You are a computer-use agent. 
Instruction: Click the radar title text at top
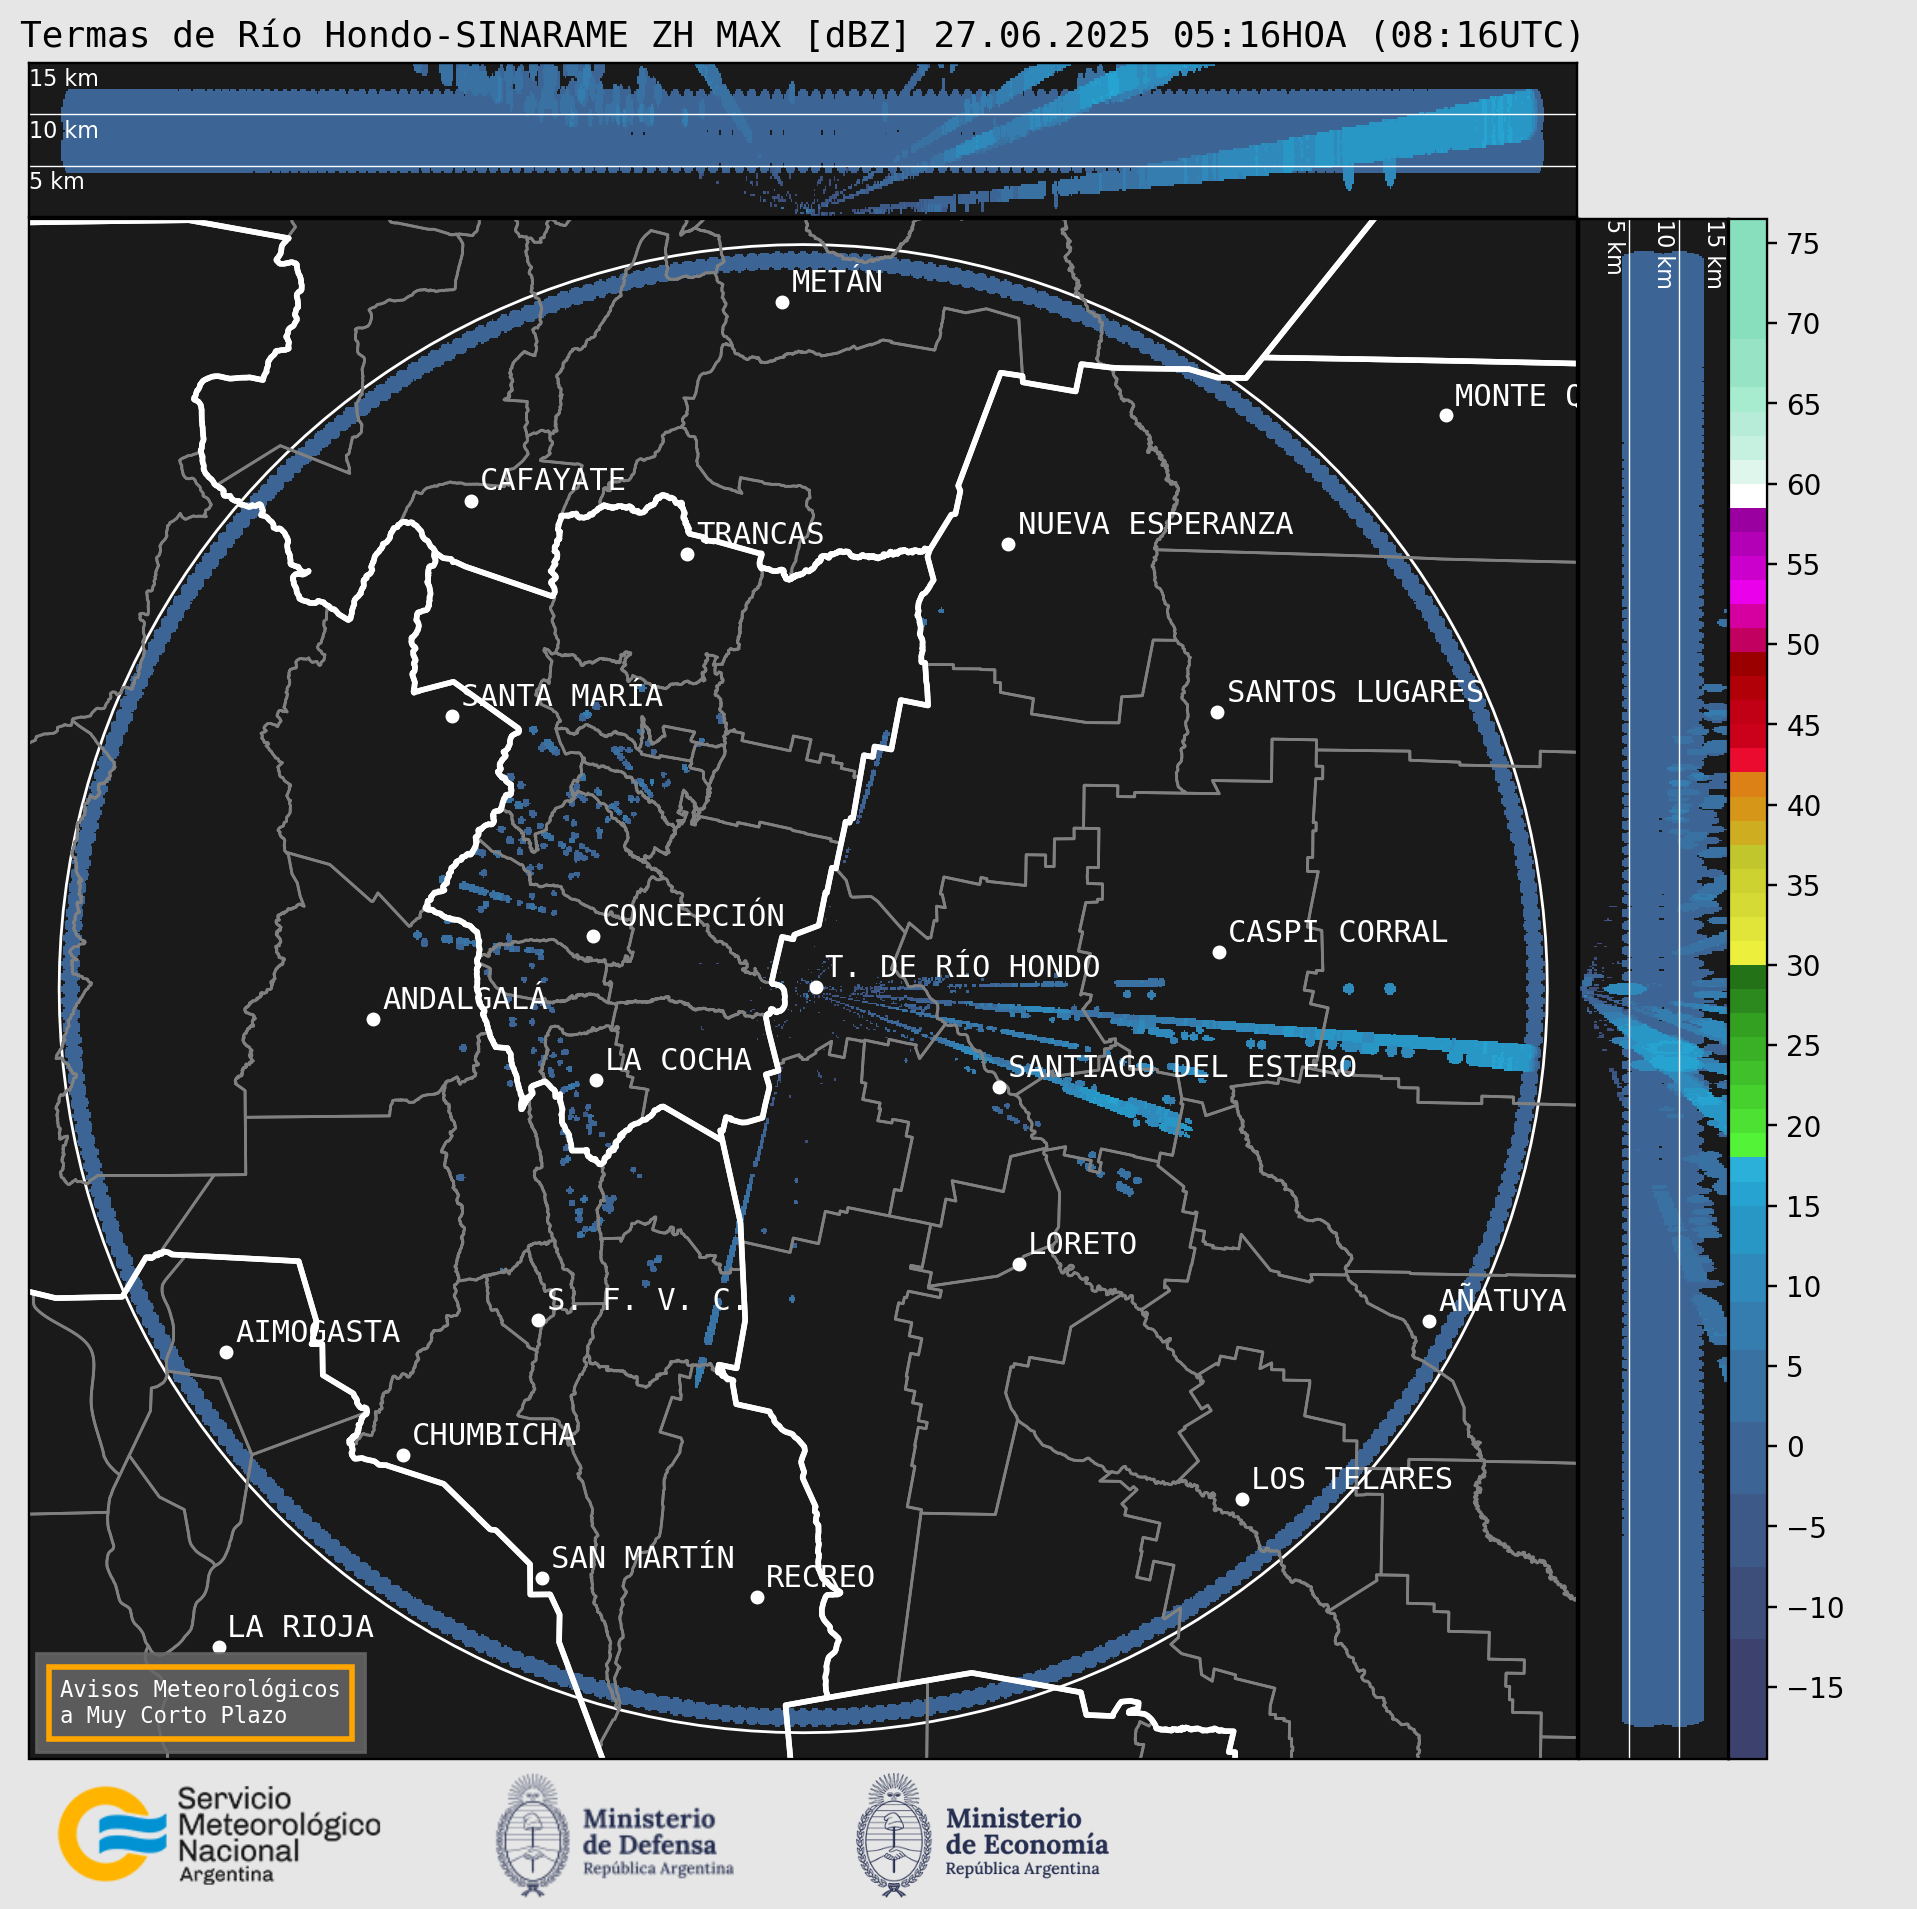pyautogui.click(x=802, y=35)
